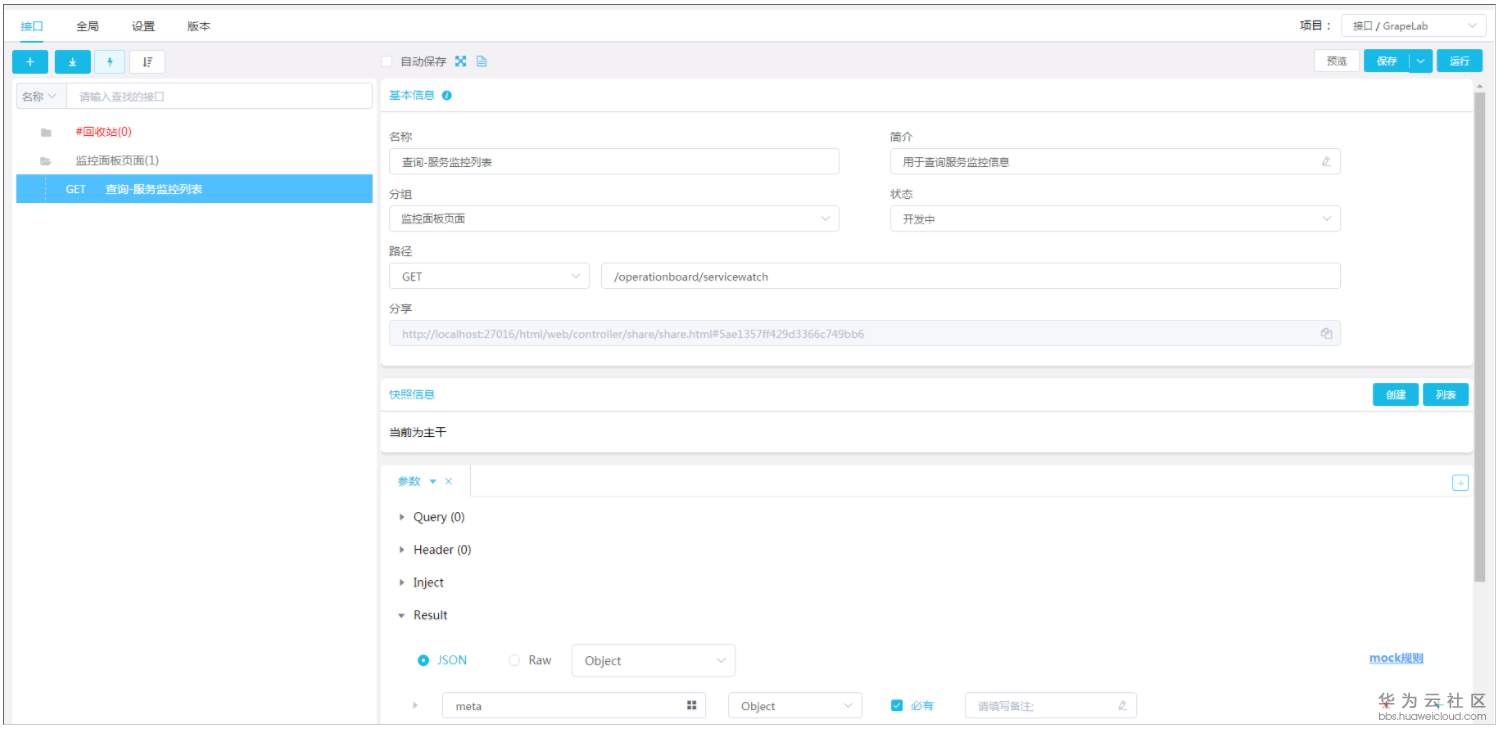Viewport: 1500px width, 731px height.
Task: Click the pencil icon in meta remark field
Action: 1122,706
